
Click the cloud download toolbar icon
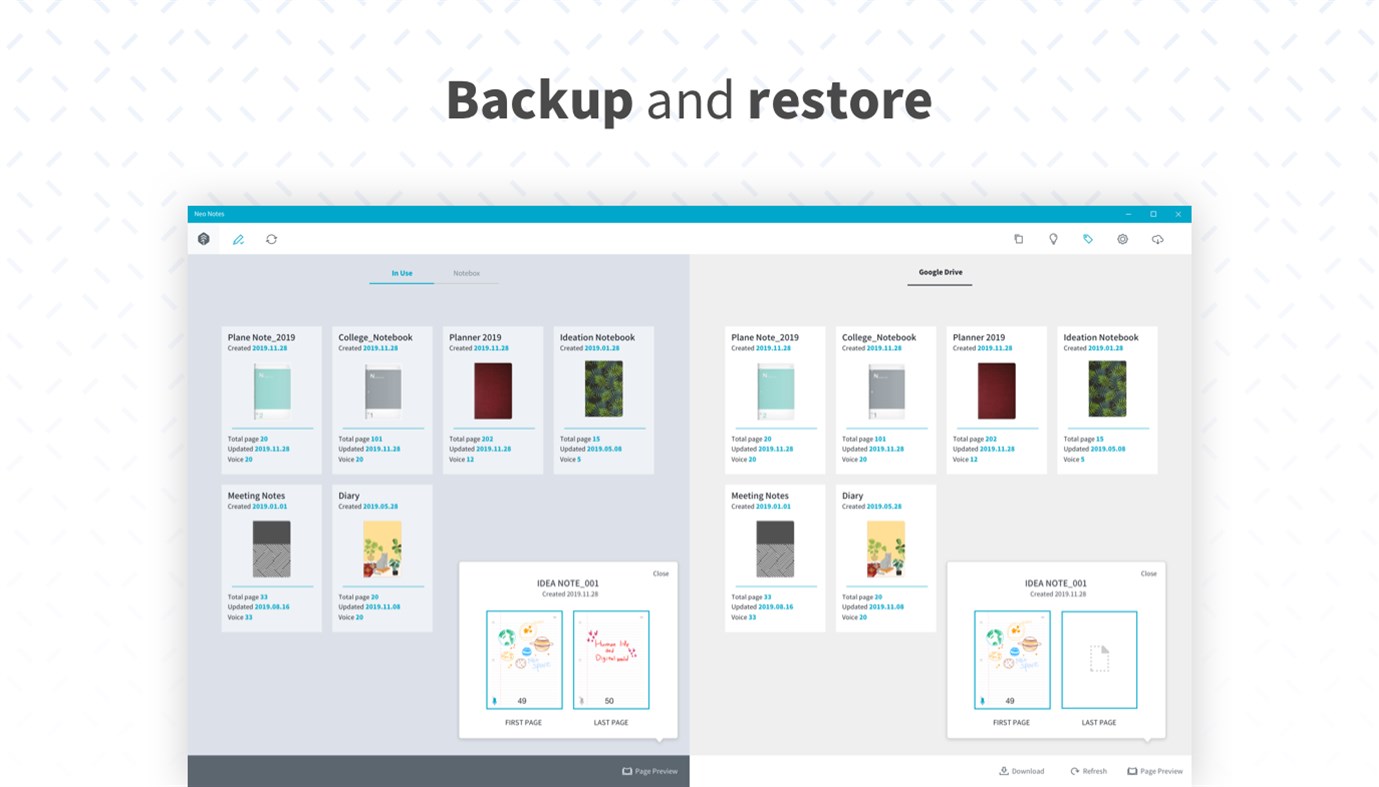tap(1156, 238)
